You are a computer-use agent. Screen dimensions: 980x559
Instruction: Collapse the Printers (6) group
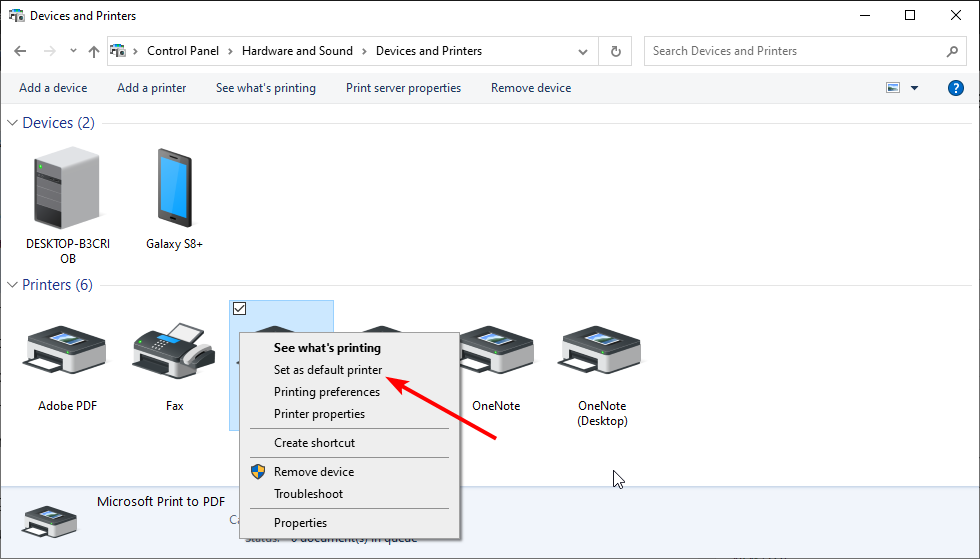tap(13, 285)
